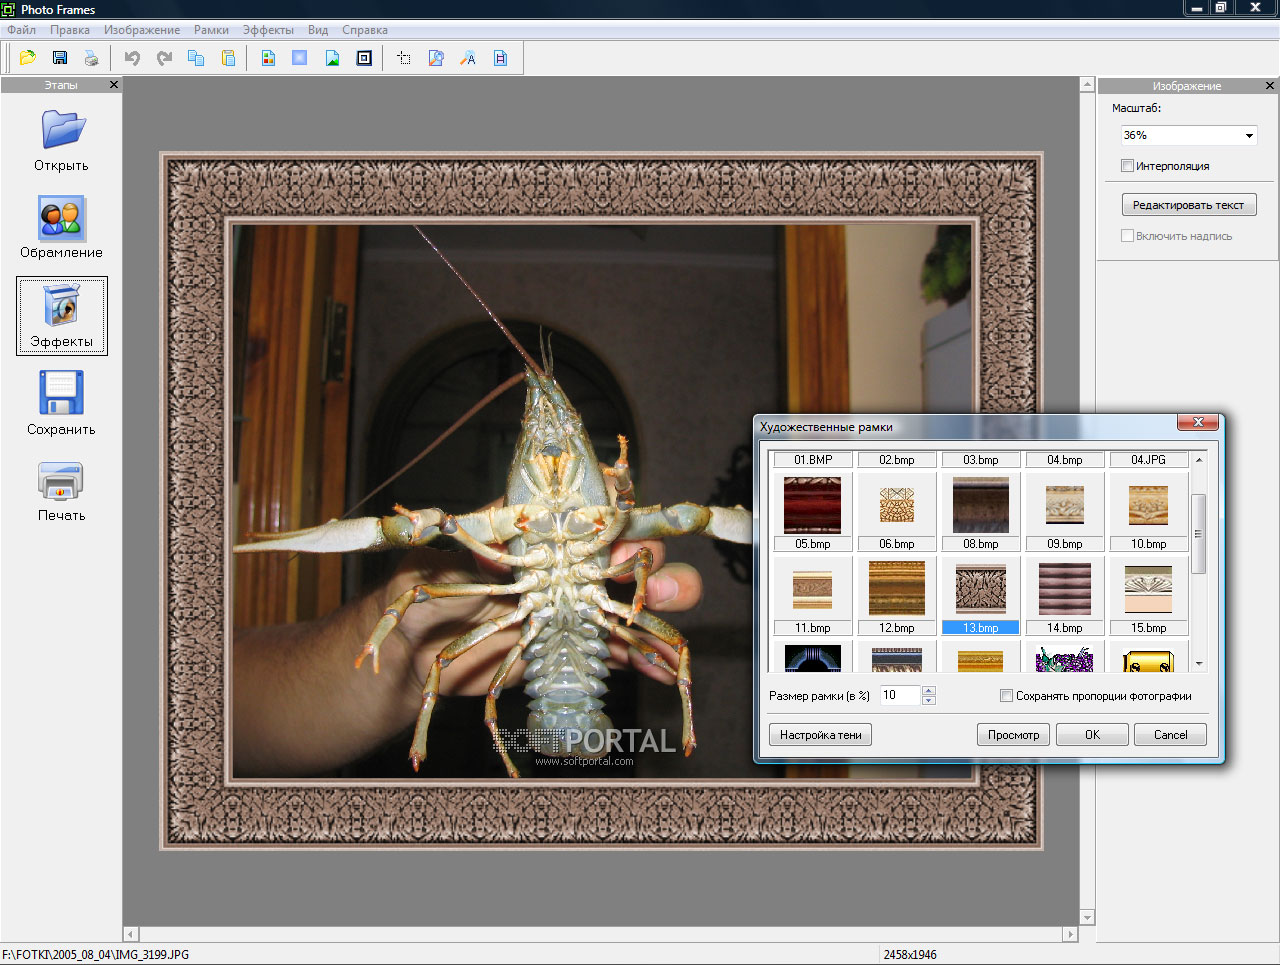The image size is (1280, 965).
Task: Expand the Масштаб 36% dropdown
Action: point(1249,136)
